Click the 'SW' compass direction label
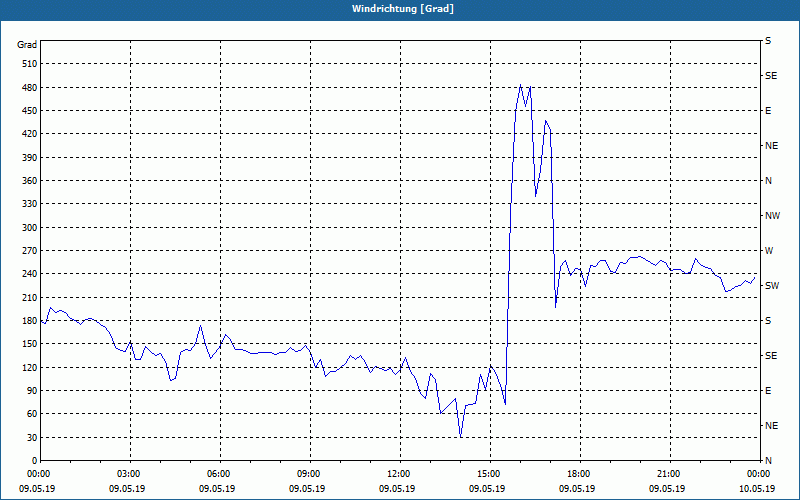This screenshot has width=800, height=500. tap(772, 286)
